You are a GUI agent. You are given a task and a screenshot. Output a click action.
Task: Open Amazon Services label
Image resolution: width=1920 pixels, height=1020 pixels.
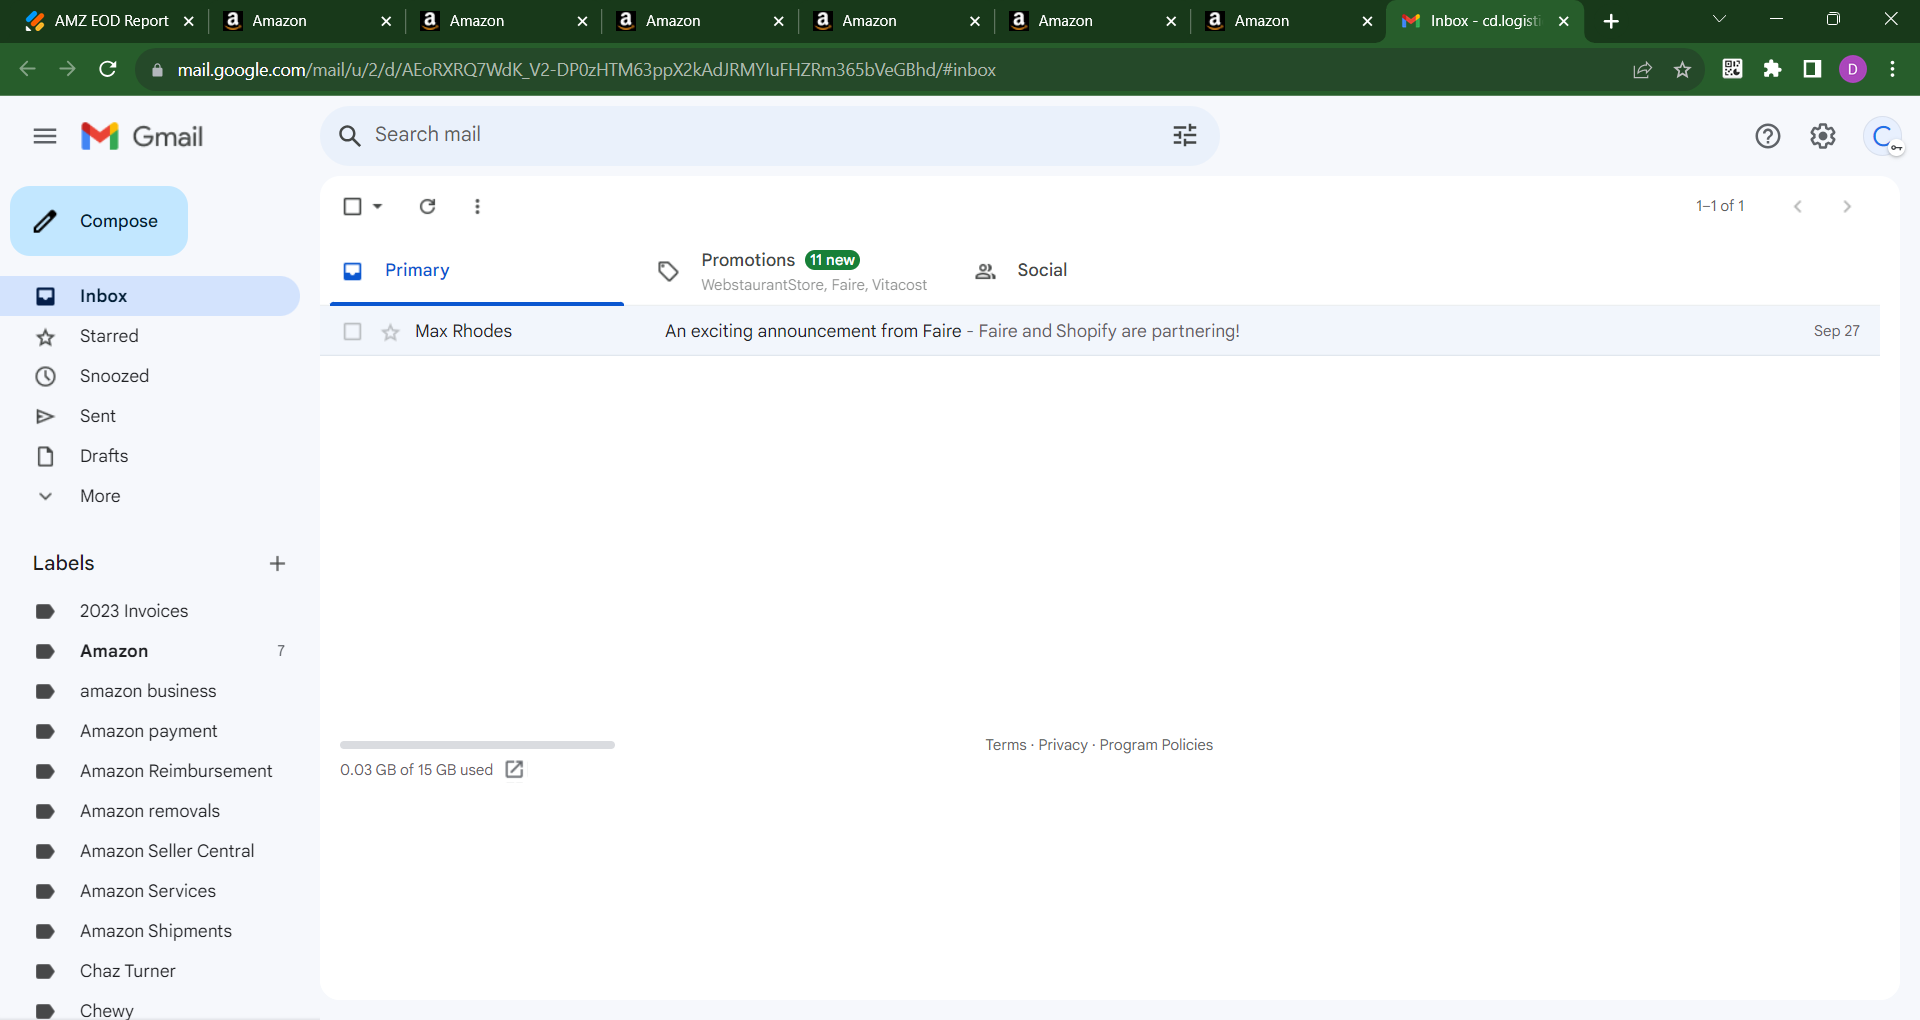click(150, 891)
